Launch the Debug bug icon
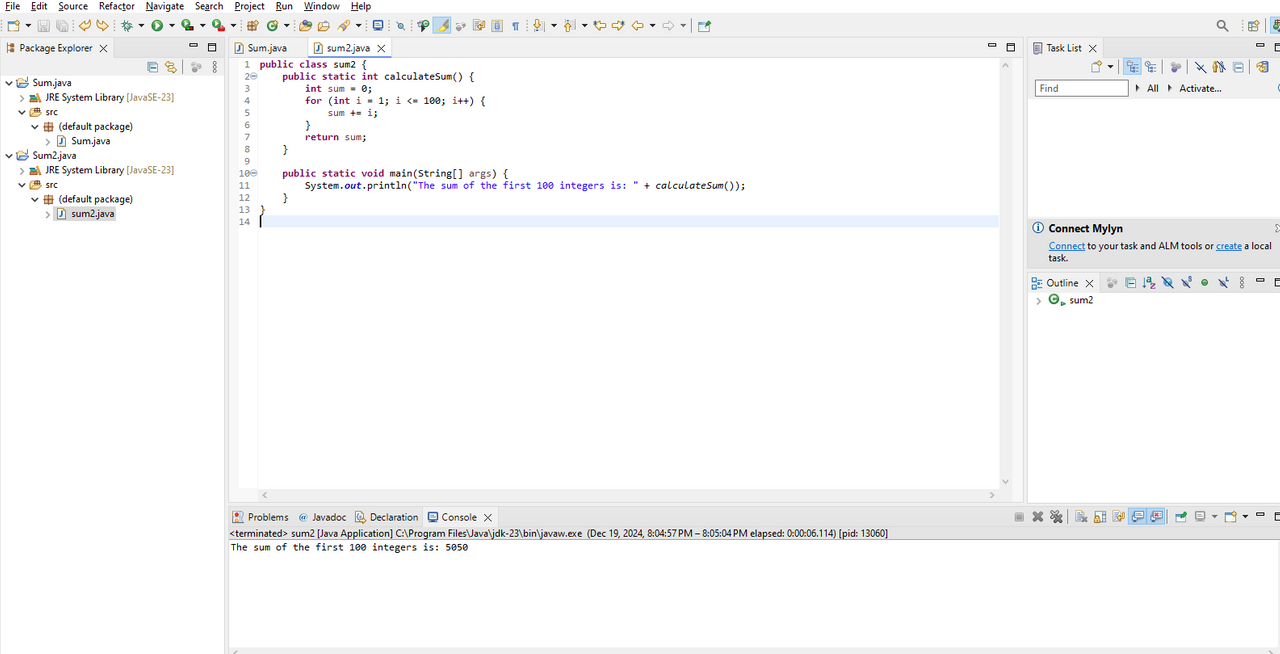Image resolution: width=1280 pixels, height=654 pixels. click(x=127, y=26)
